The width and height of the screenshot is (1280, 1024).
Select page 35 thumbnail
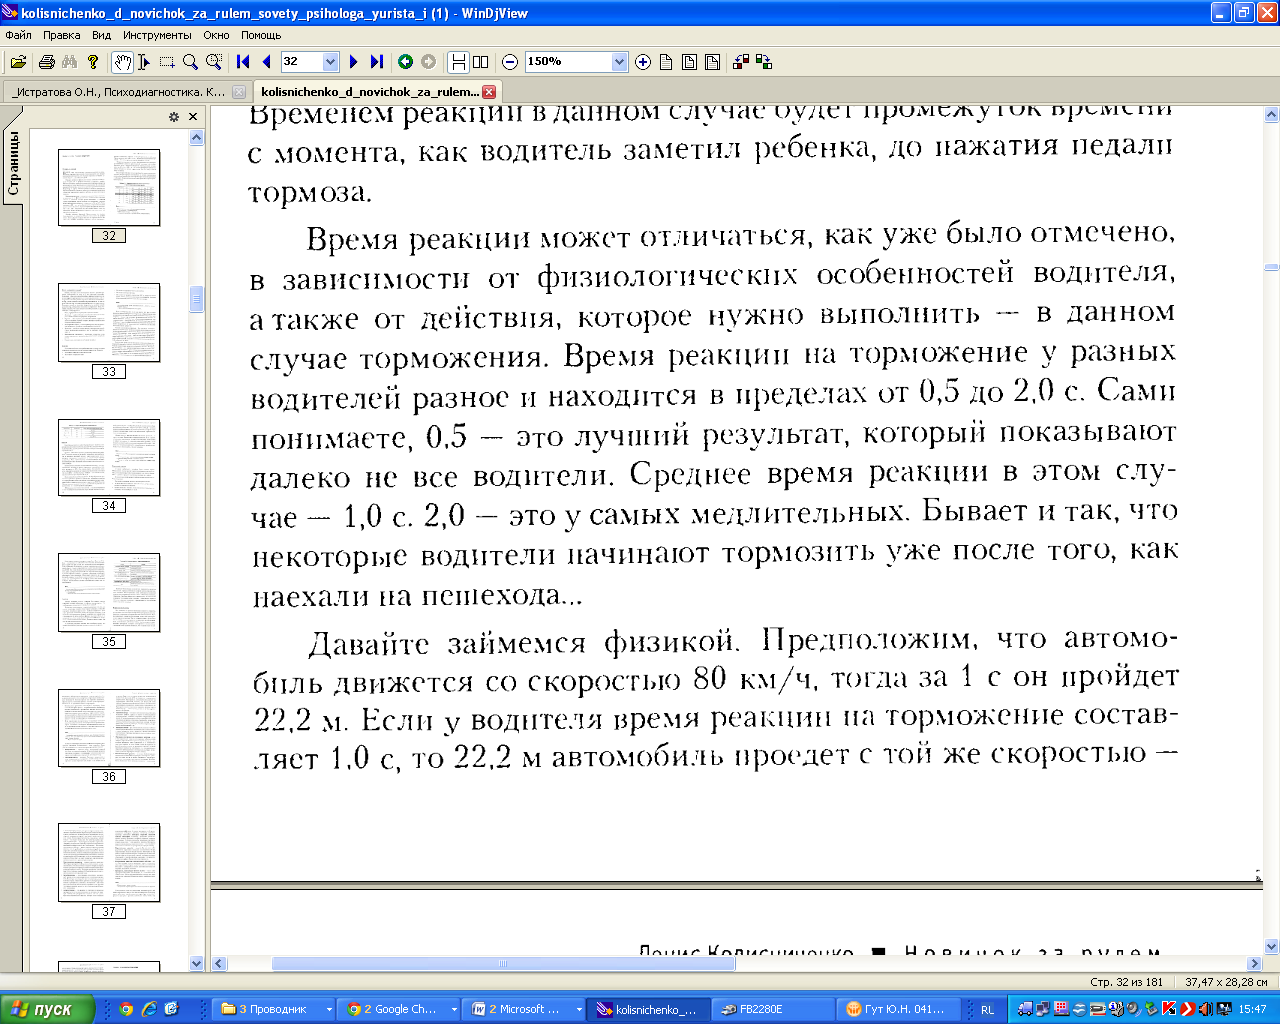point(109,593)
